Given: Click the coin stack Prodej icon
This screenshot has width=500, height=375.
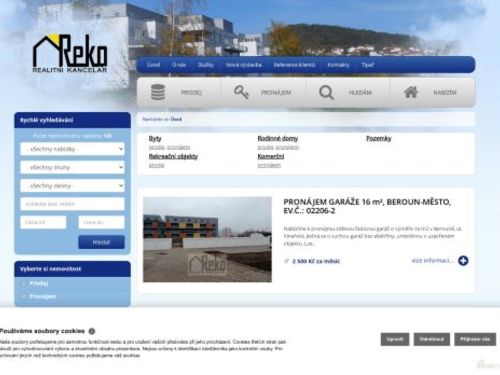Looking at the screenshot, I should pos(158,92).
